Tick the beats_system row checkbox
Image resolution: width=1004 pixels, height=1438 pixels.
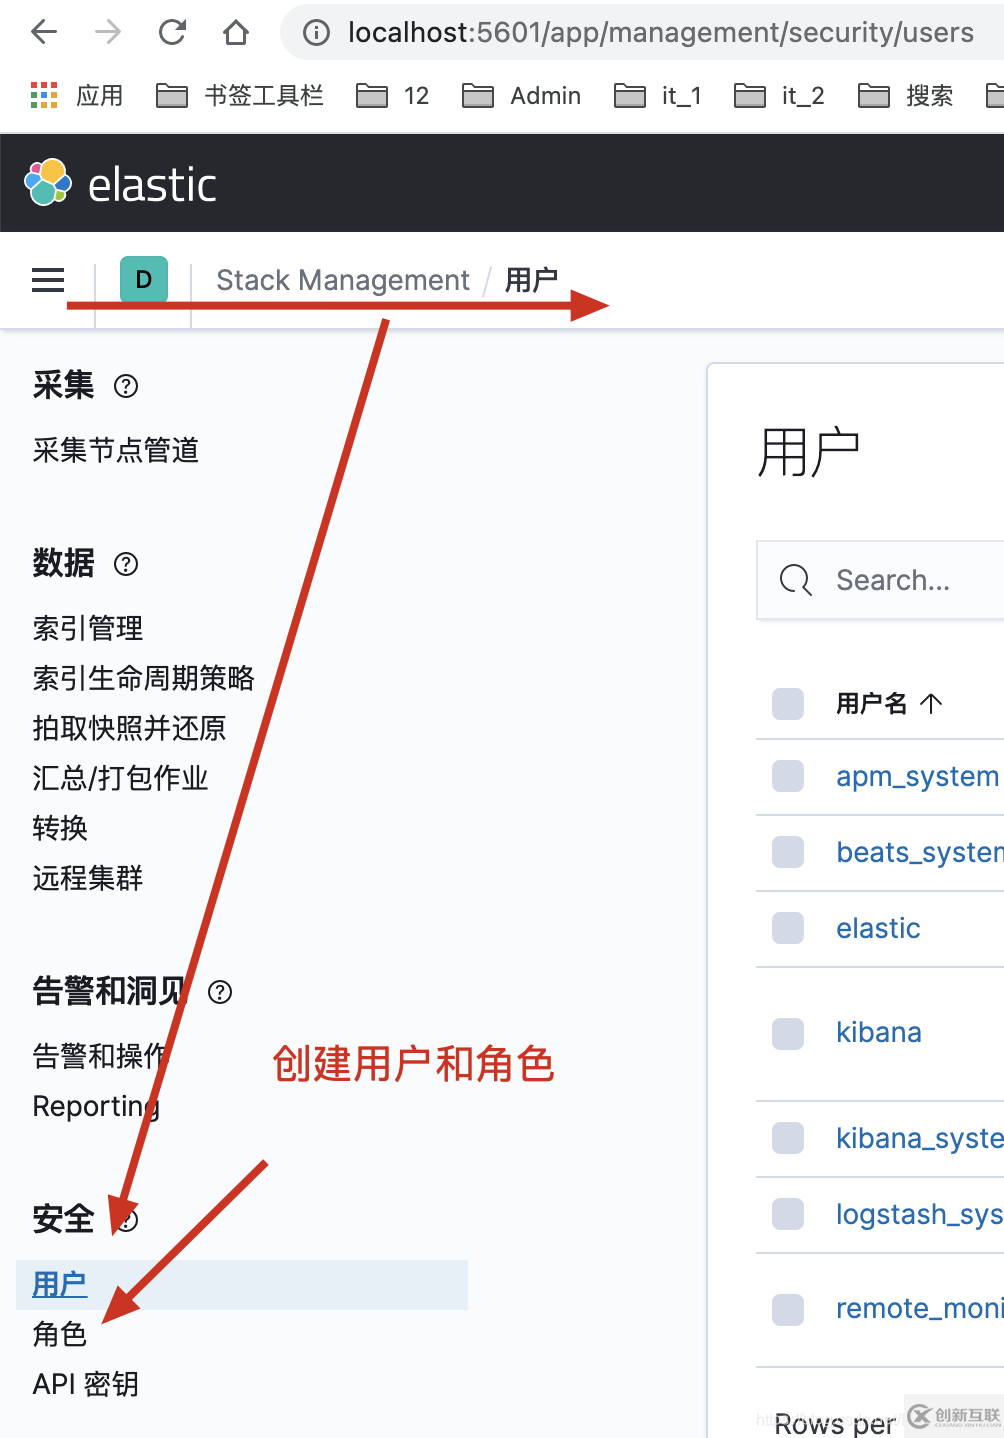[x=788, y=852]
